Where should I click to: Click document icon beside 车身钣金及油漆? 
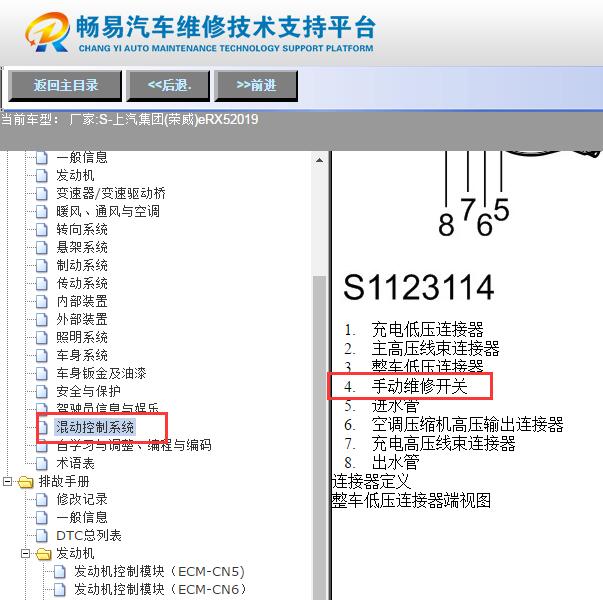(42, 374)
